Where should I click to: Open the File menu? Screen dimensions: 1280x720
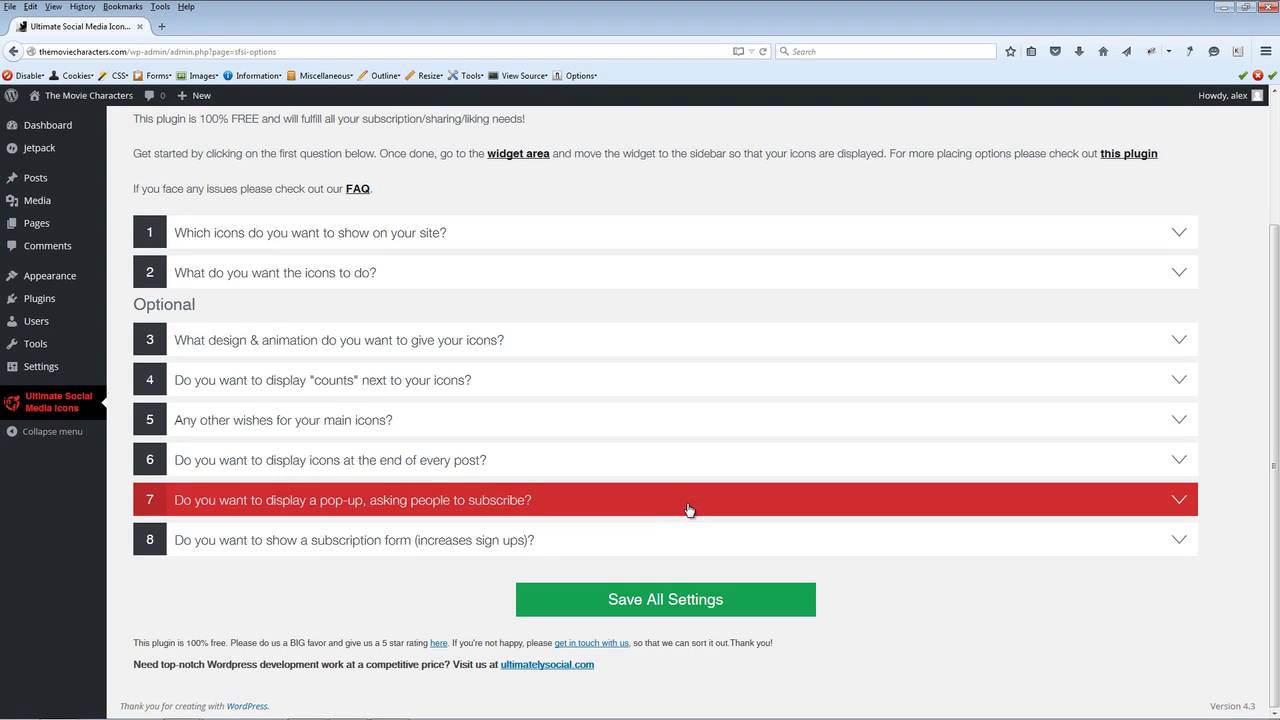tap(10, 6)
